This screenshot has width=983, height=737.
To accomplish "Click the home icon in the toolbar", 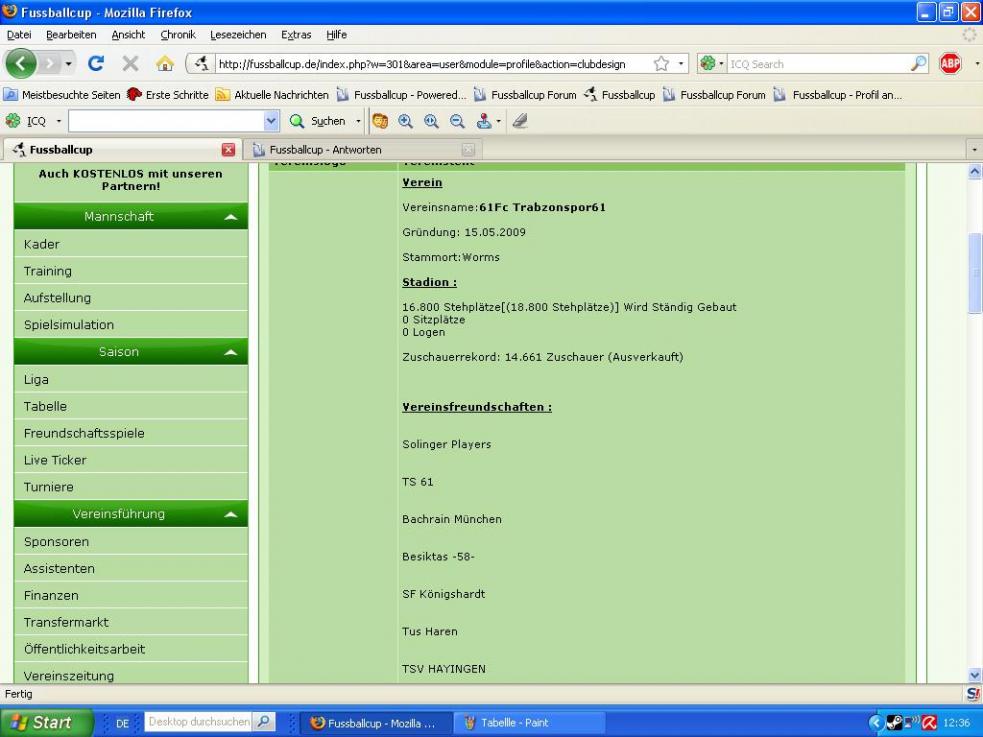I will 164,64.
